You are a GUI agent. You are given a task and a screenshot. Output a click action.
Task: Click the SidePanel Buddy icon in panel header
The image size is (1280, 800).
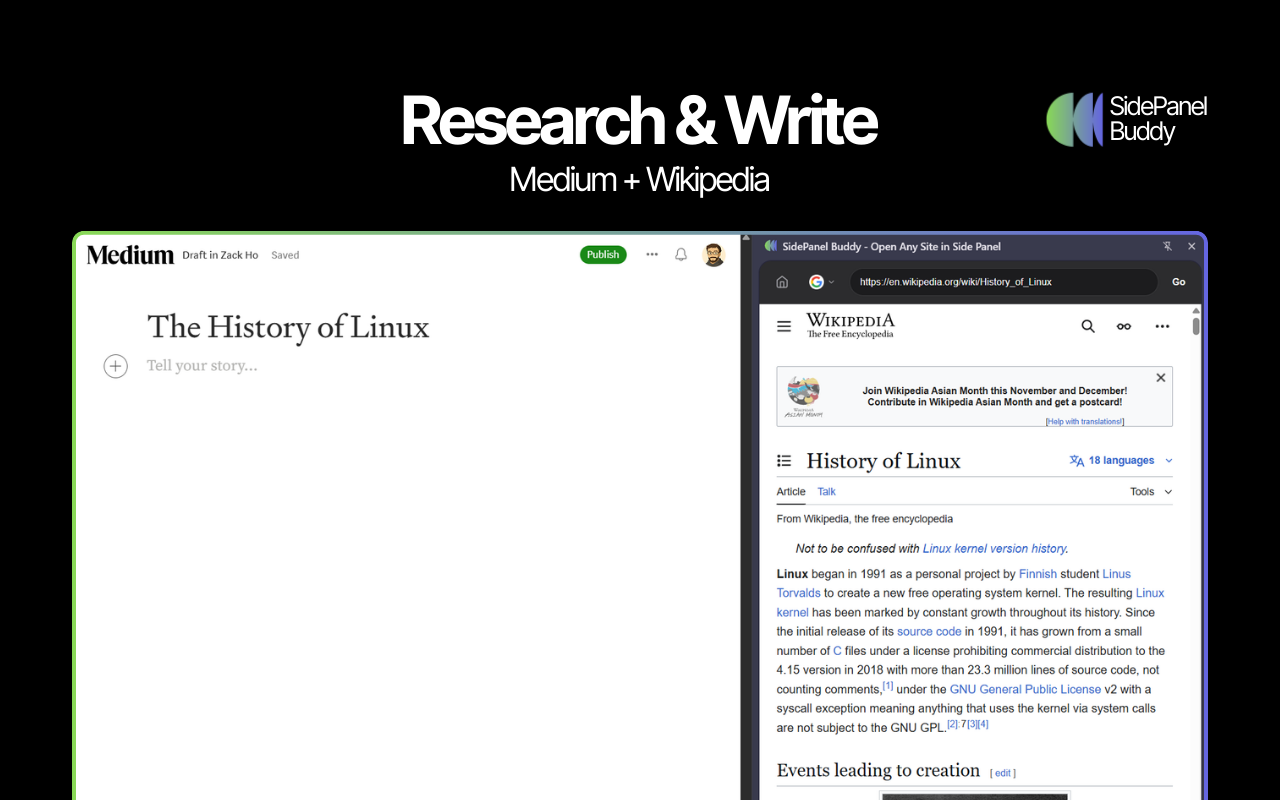[771, 246]
